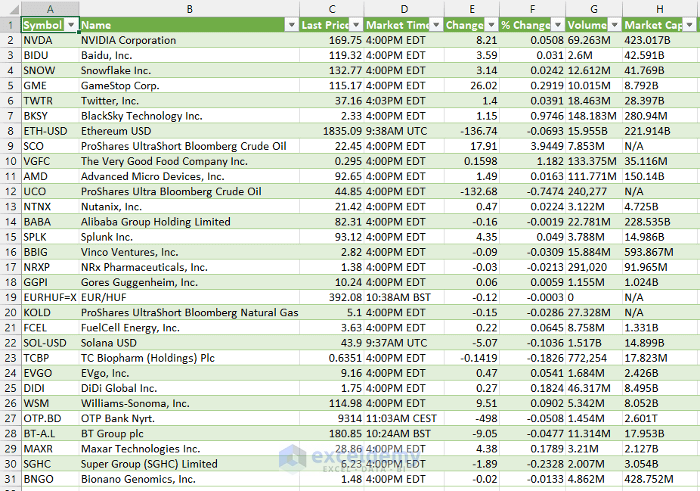Open the Last Price filter dropdown
The width and height of the screenshot is (700, 491).
coord(356,25)
